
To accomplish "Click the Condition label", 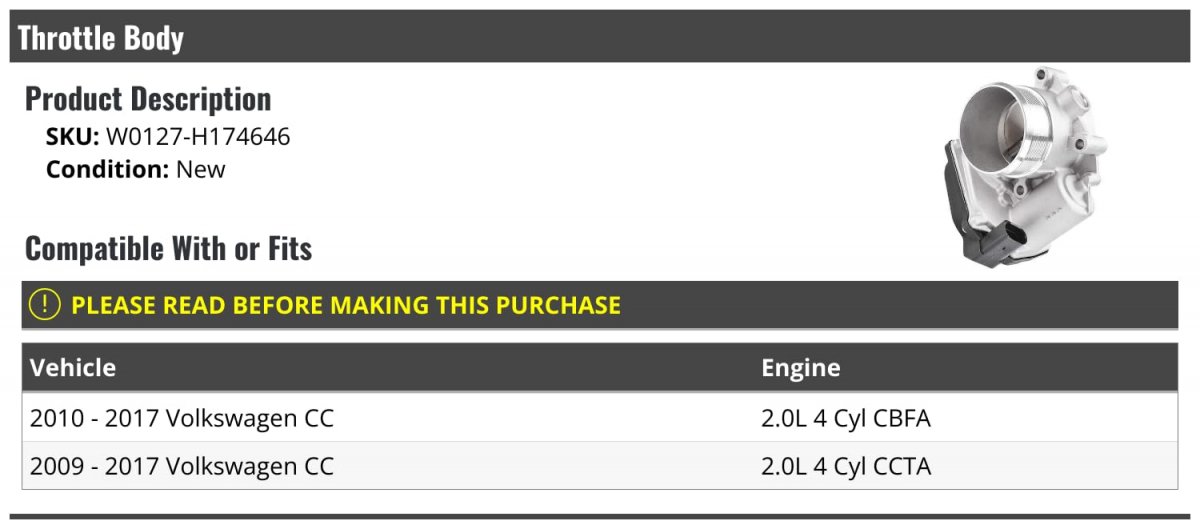I will pyautogui.click(x=108, y=169).
